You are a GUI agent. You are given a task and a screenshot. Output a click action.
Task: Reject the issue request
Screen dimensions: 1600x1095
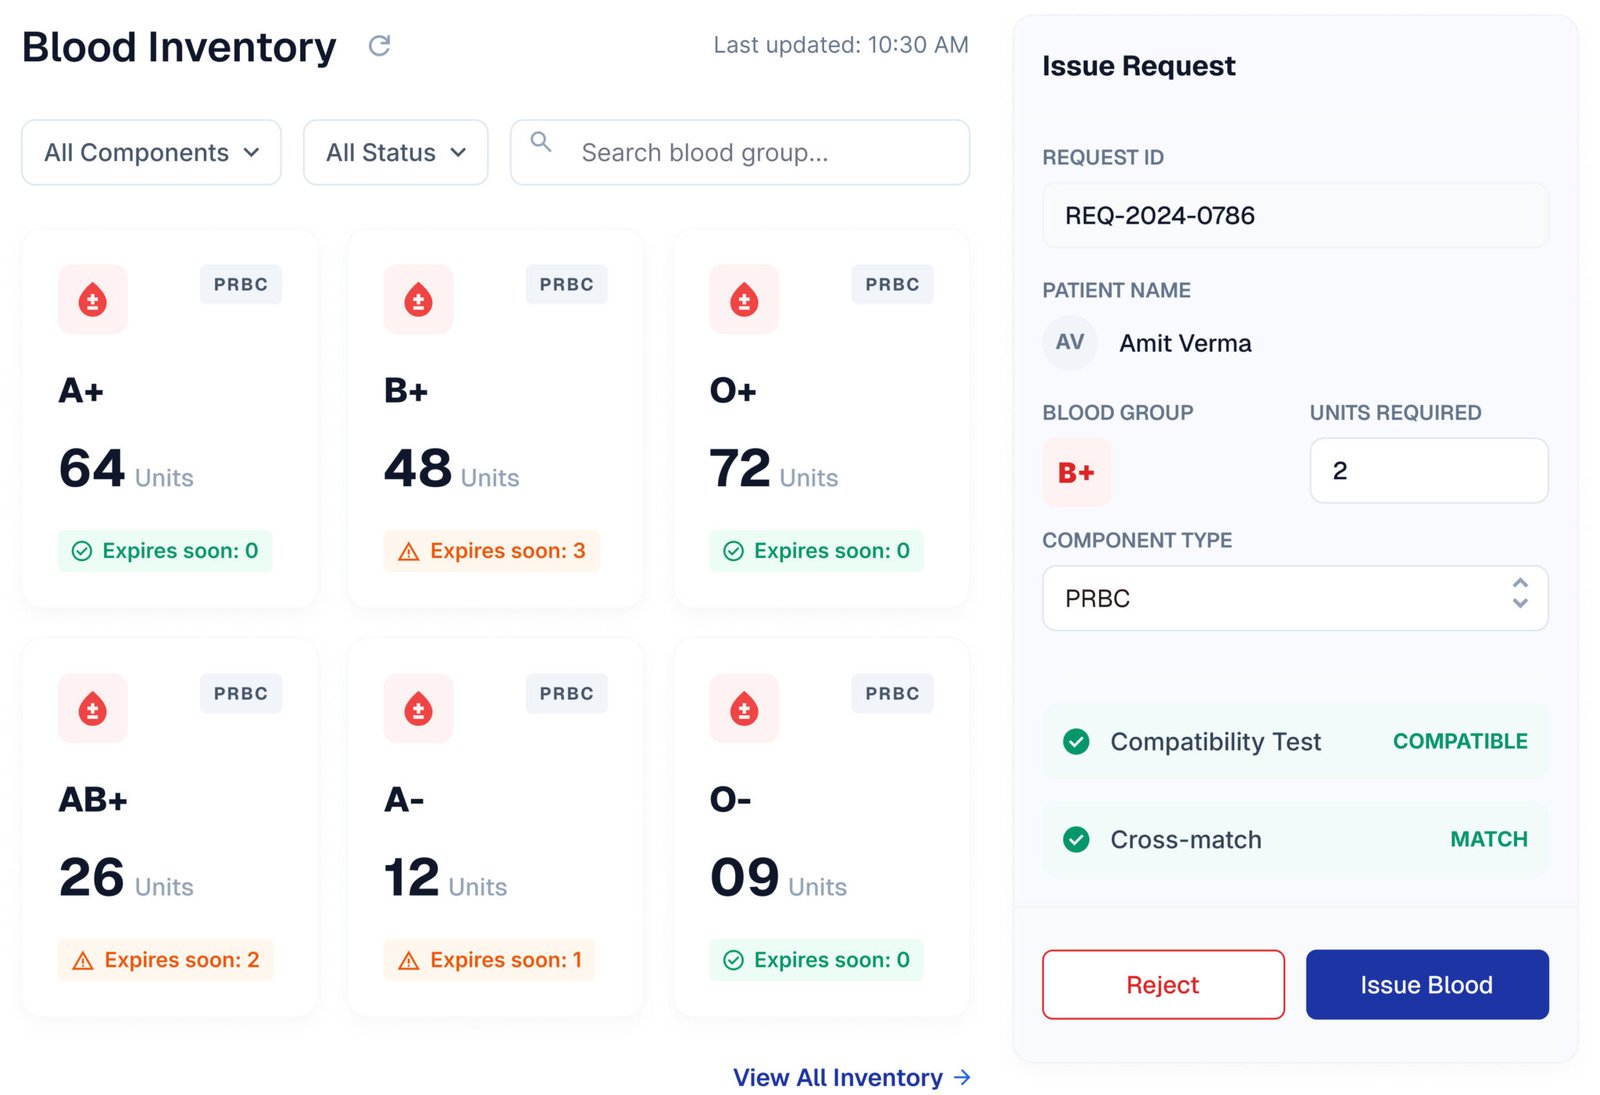[x=1163, y=984]
